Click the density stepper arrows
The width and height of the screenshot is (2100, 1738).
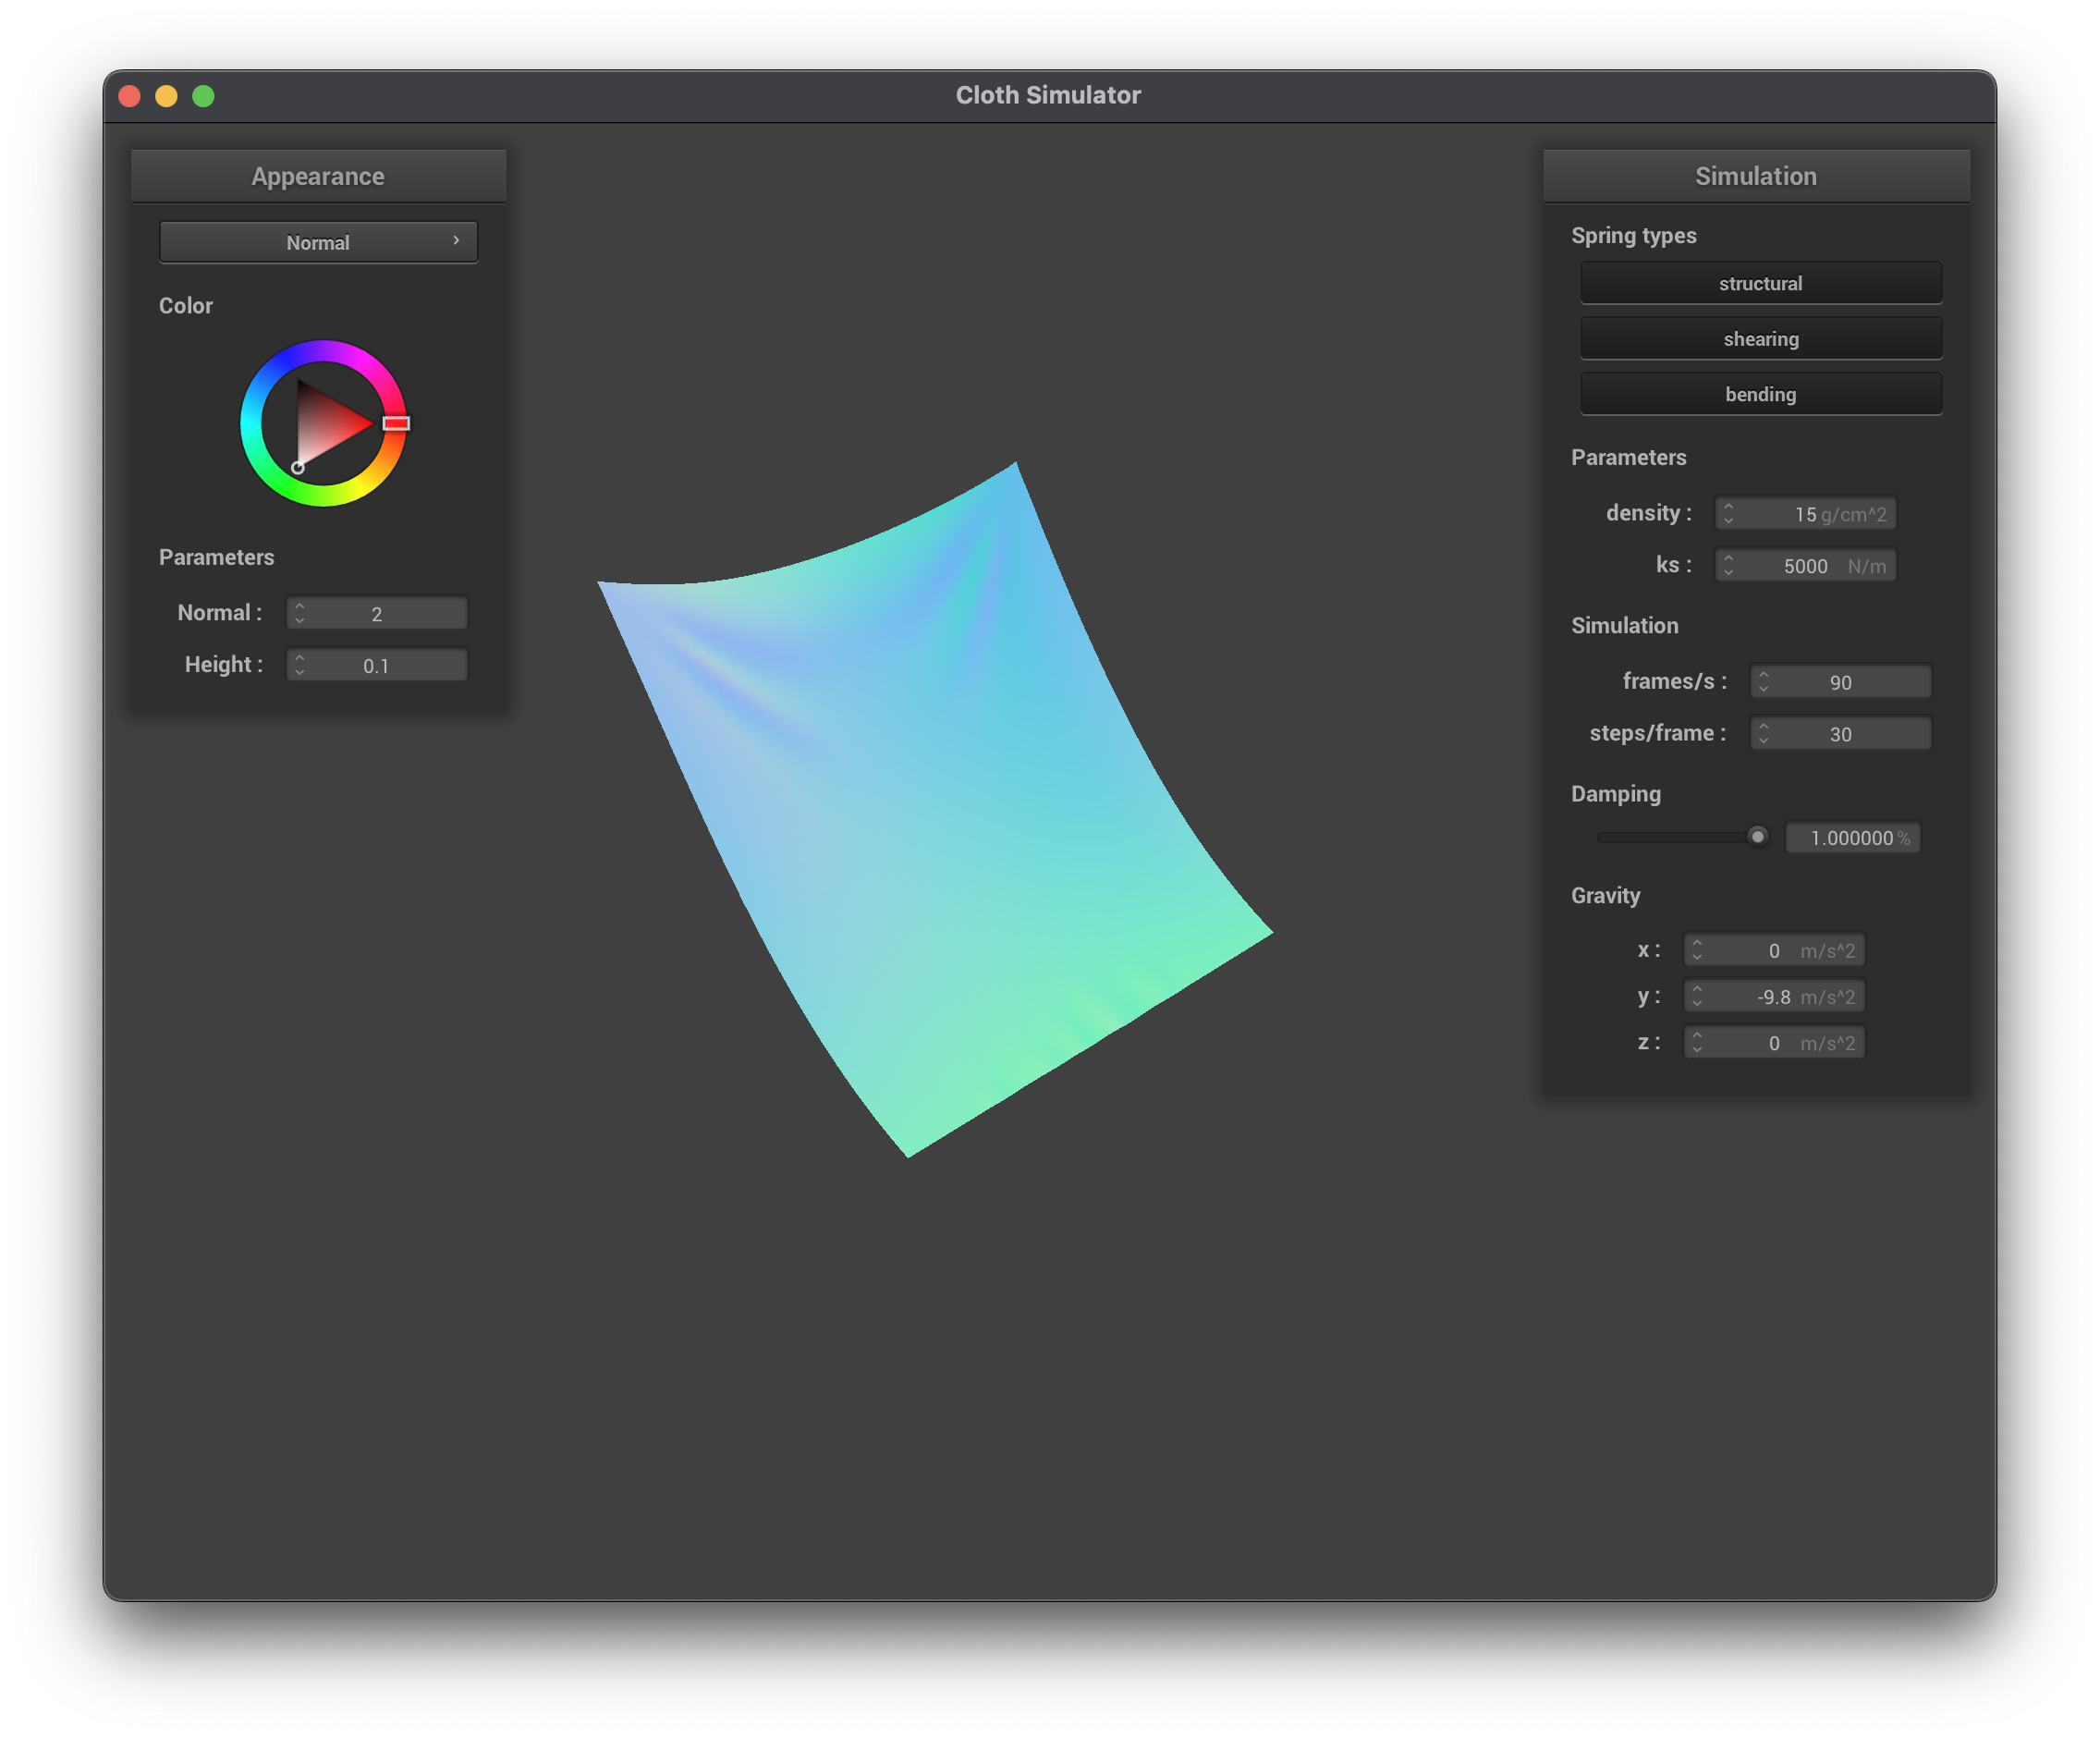[x=1728, y=513]
